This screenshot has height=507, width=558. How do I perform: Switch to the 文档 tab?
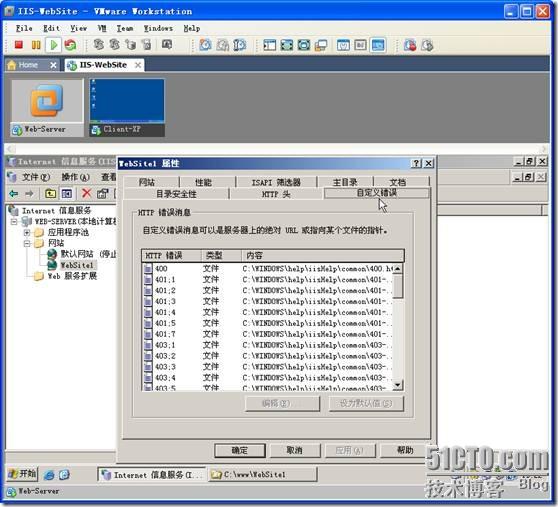click(398, 182)
